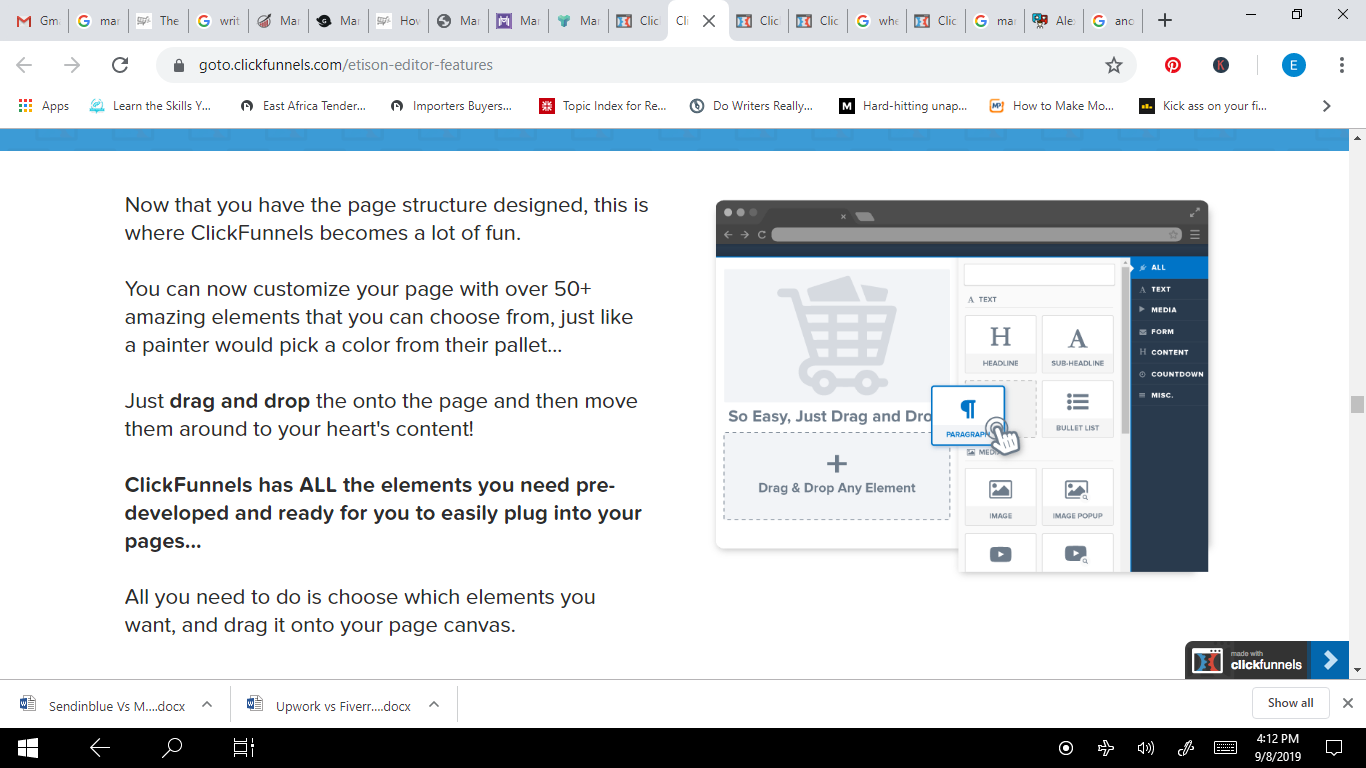Open the taskbar search magnifier

[172, 747]
